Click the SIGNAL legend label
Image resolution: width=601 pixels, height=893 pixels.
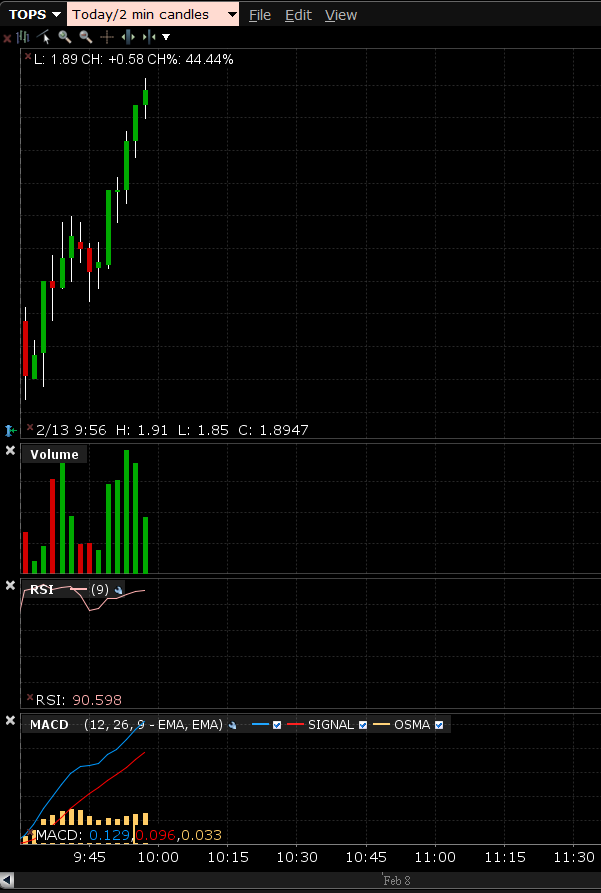point(330,725)
